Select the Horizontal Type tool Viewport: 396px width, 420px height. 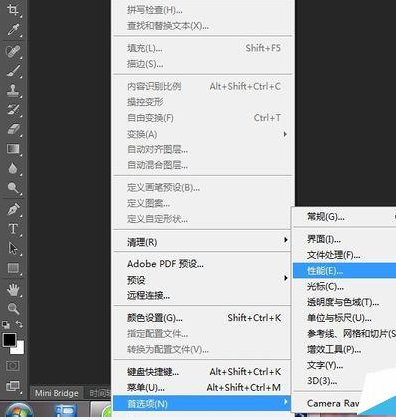click(13, 229)
